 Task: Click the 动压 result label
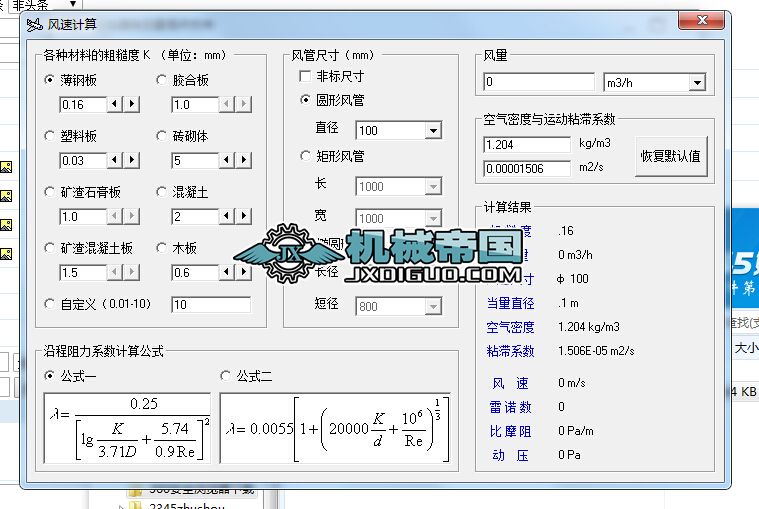coord(510,455)
